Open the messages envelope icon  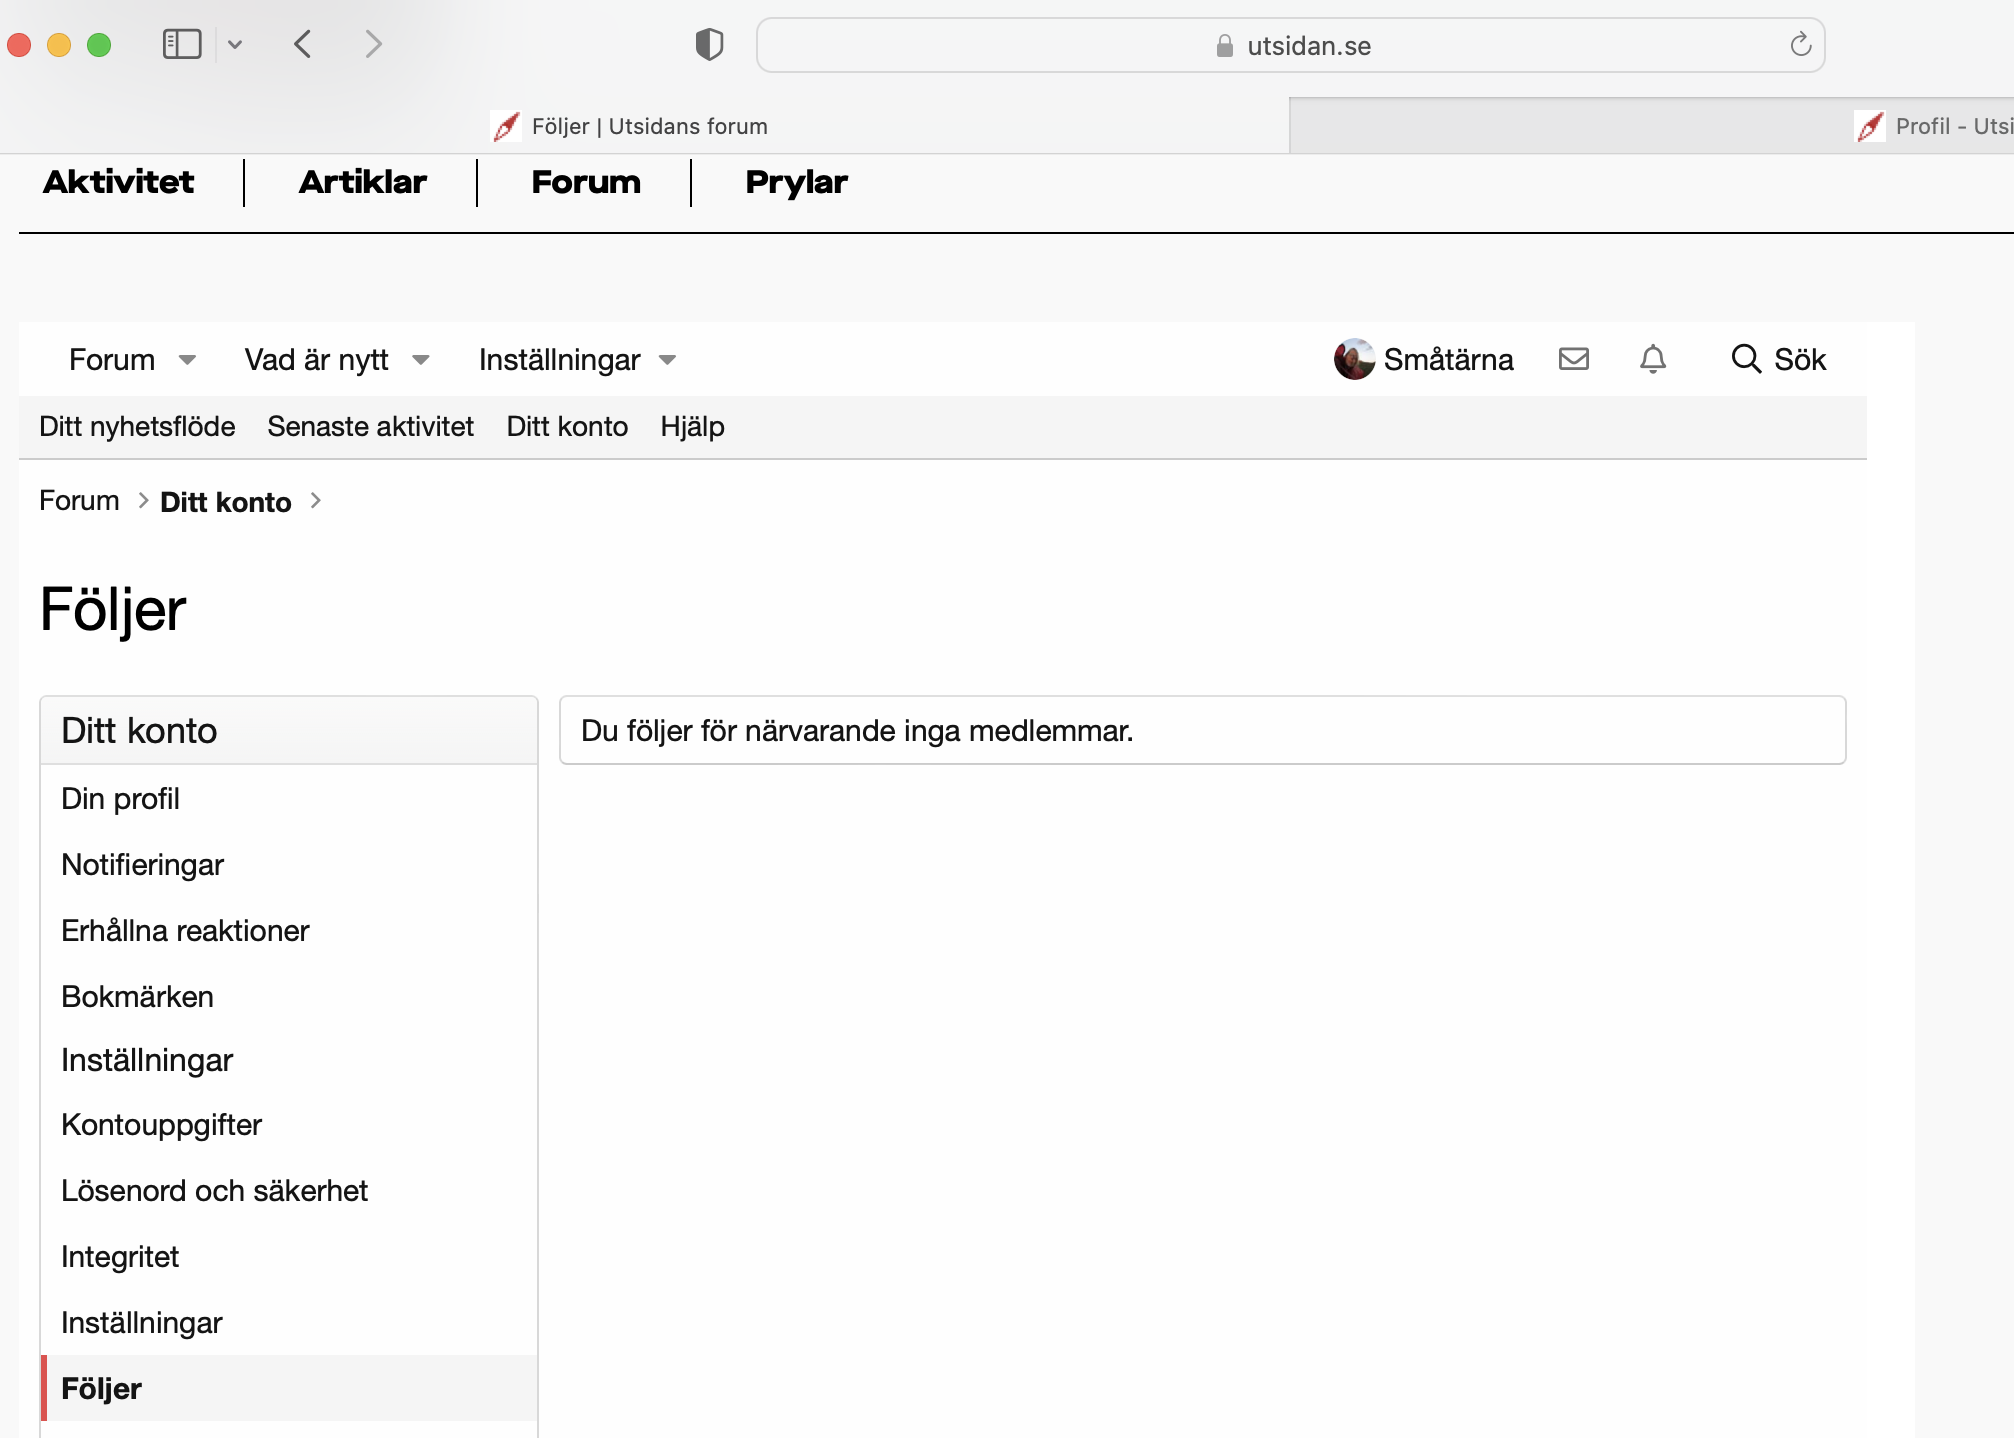pyautogui.click(x=1573, y=359)
